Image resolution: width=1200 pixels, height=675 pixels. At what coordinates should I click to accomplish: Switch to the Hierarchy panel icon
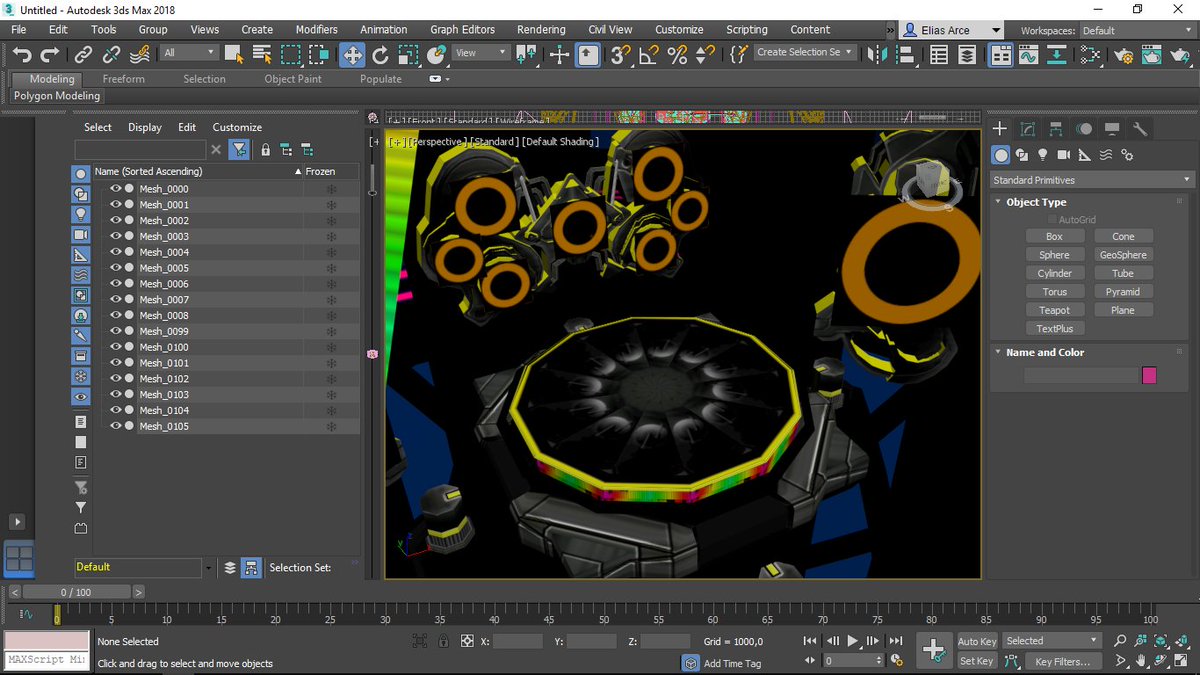point(1056,129)
